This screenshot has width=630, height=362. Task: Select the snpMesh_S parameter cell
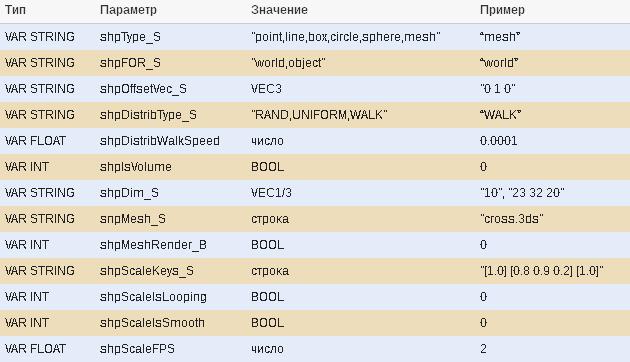[133, 219]
